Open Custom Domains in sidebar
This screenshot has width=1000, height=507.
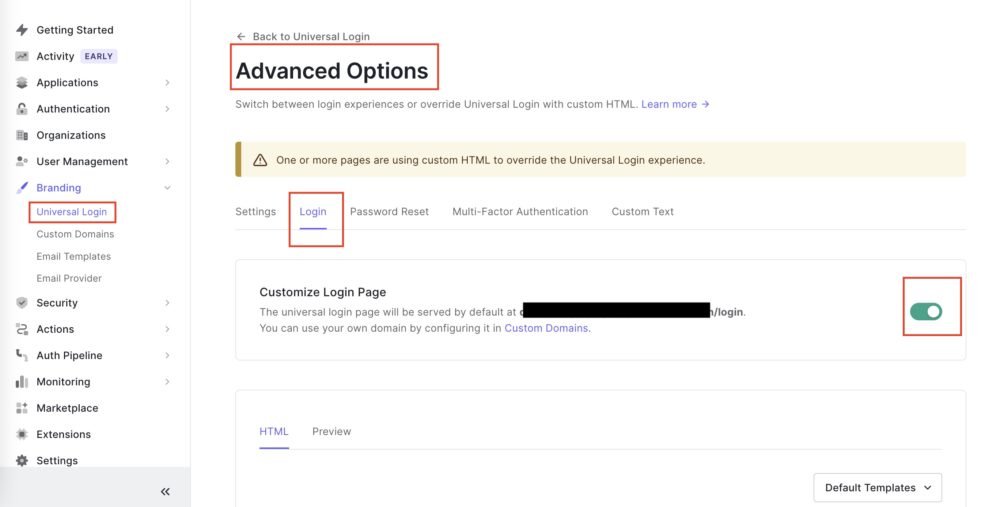tap(75, 234)
